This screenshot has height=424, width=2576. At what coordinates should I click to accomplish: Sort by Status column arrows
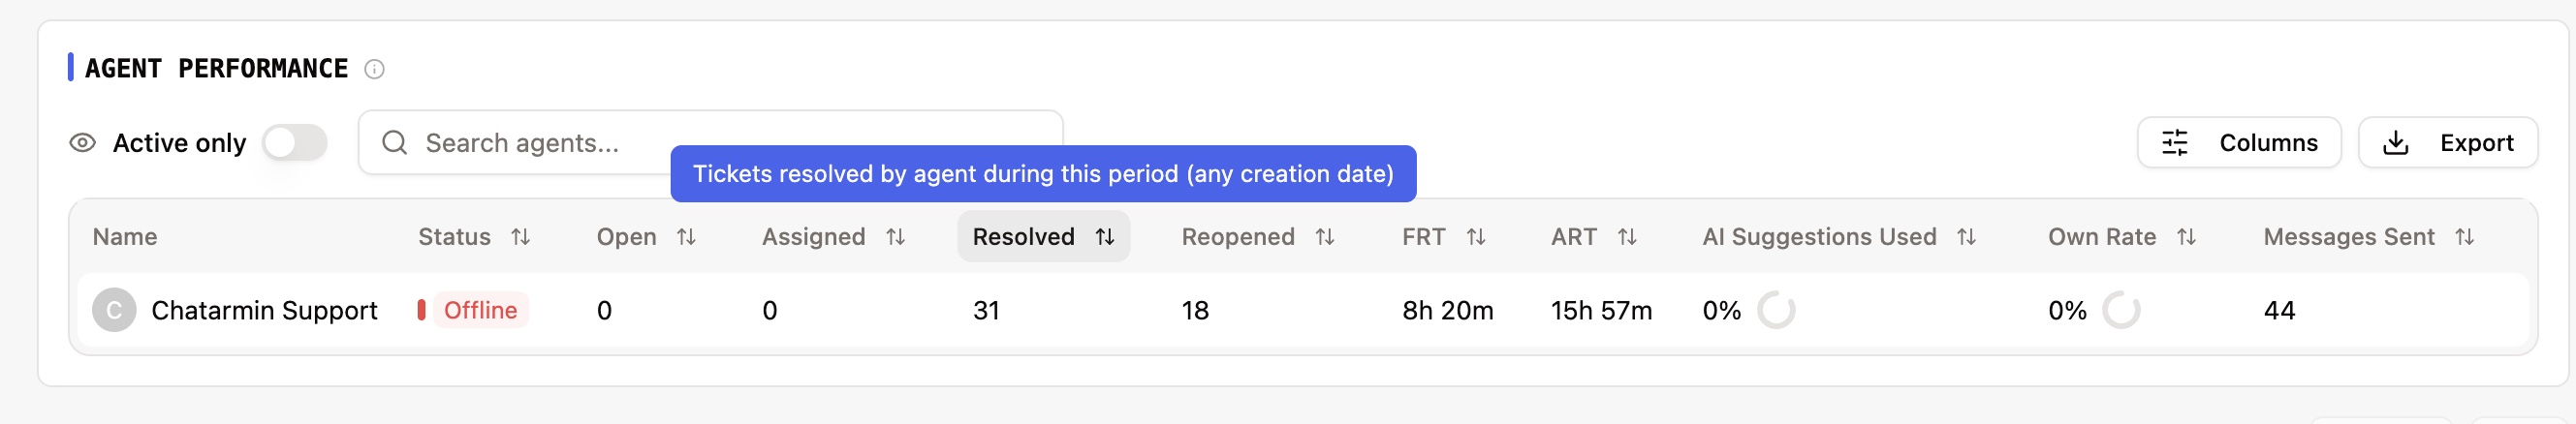tap(520, 237)
